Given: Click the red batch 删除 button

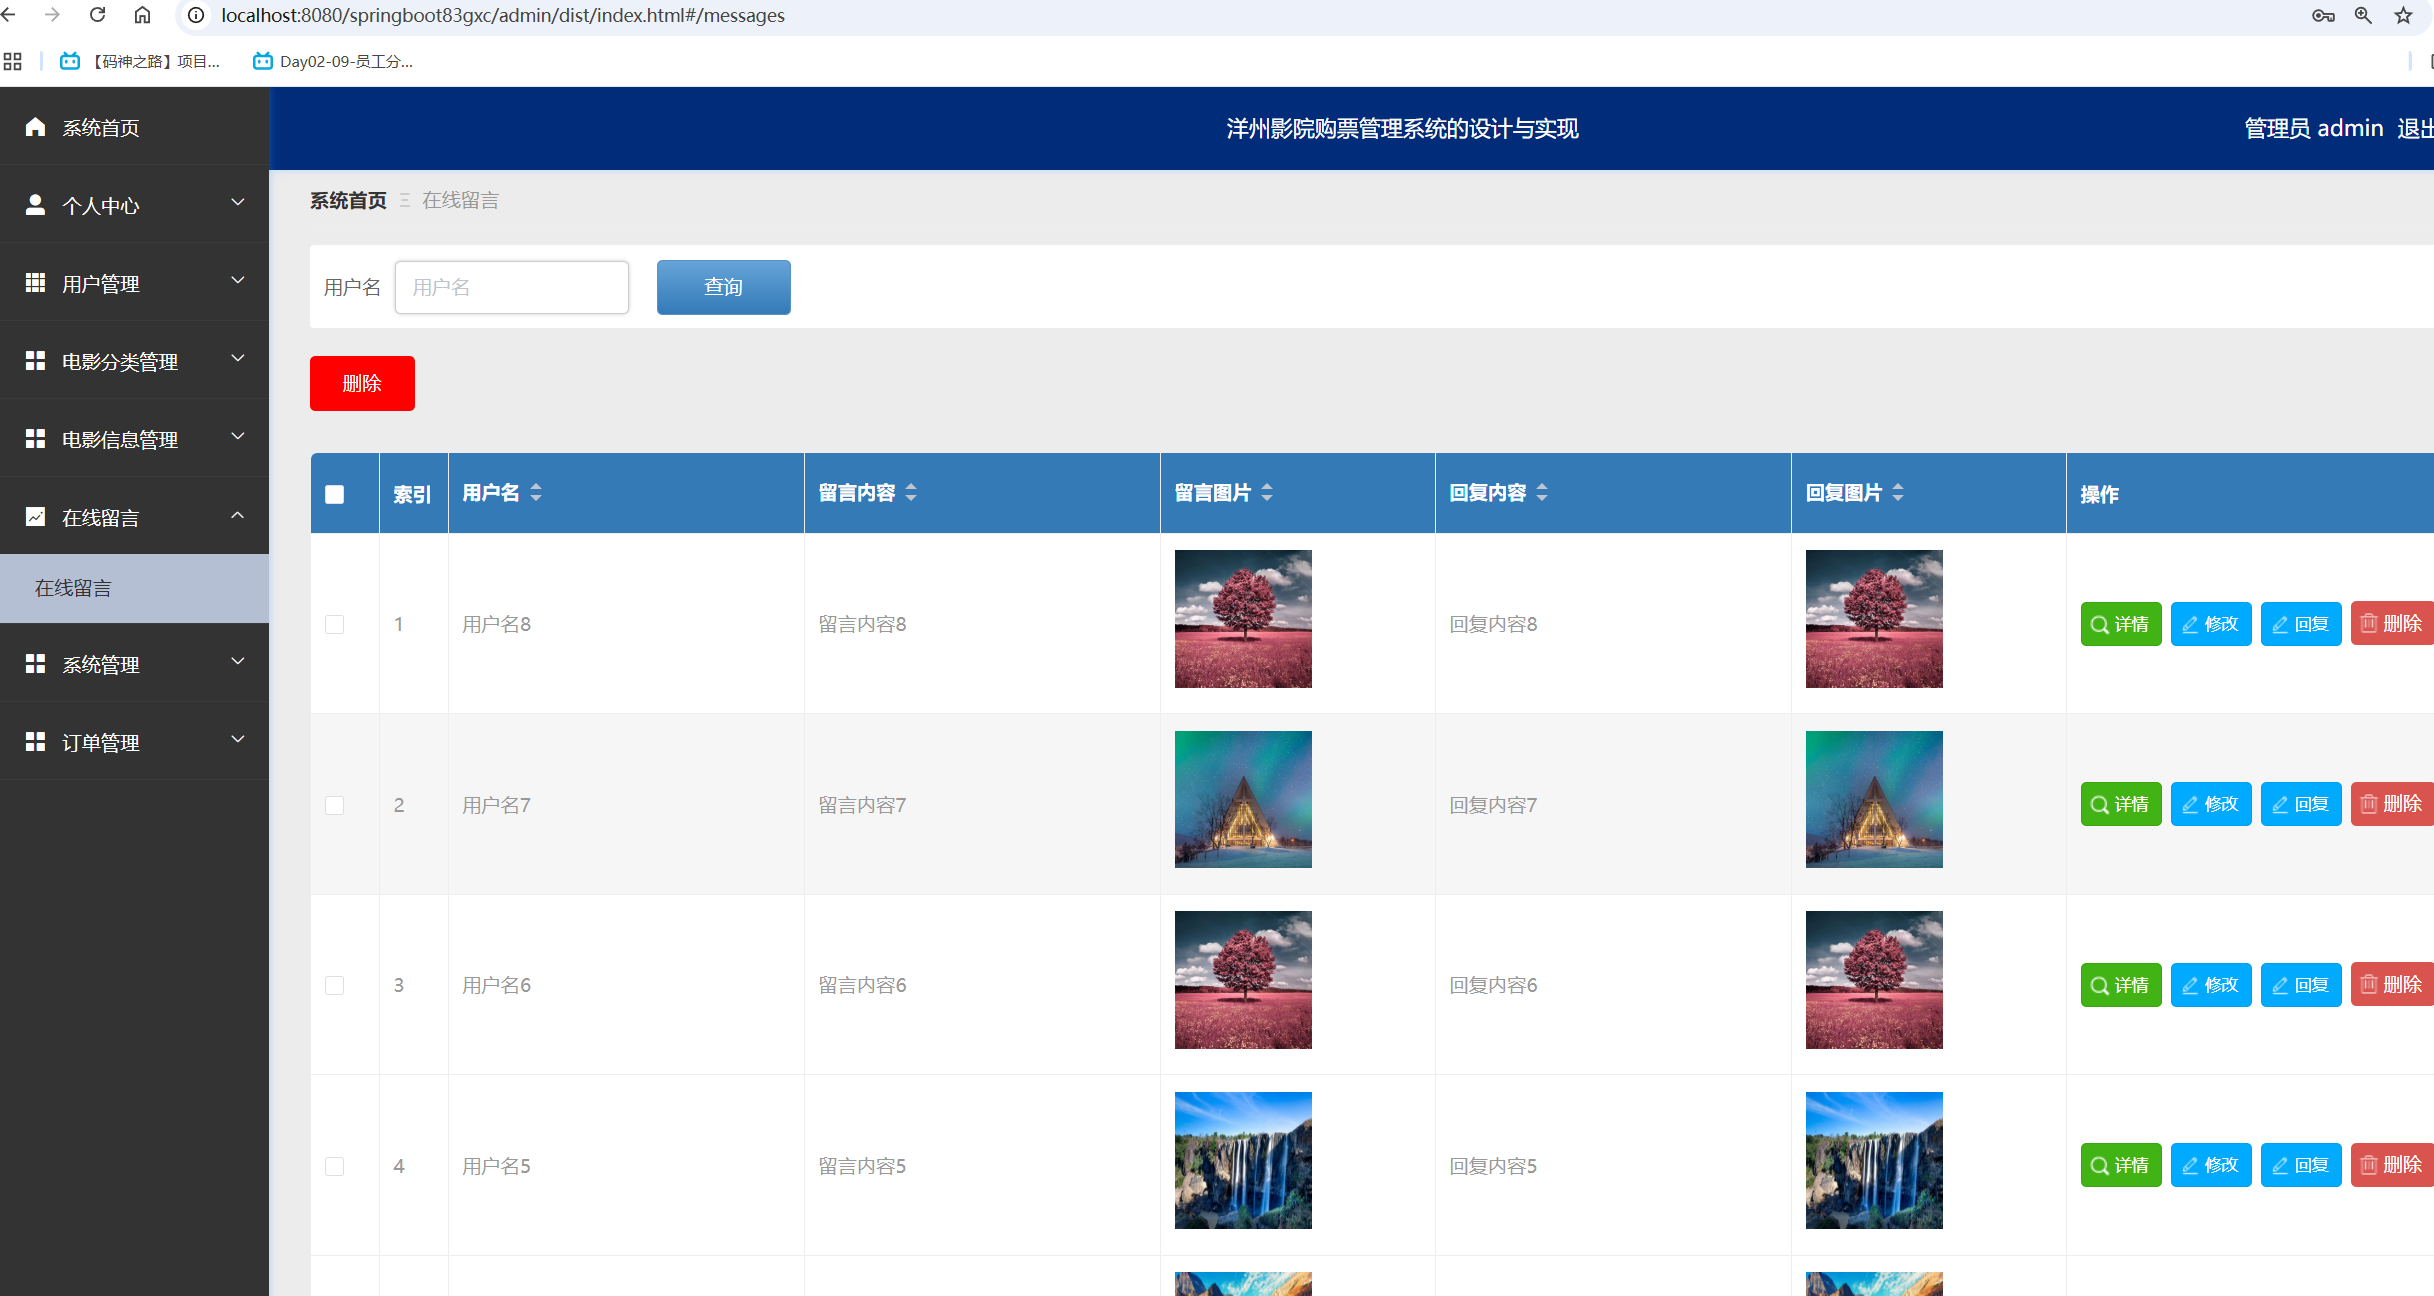Looking at the screenshot, I should coord(362,384).
